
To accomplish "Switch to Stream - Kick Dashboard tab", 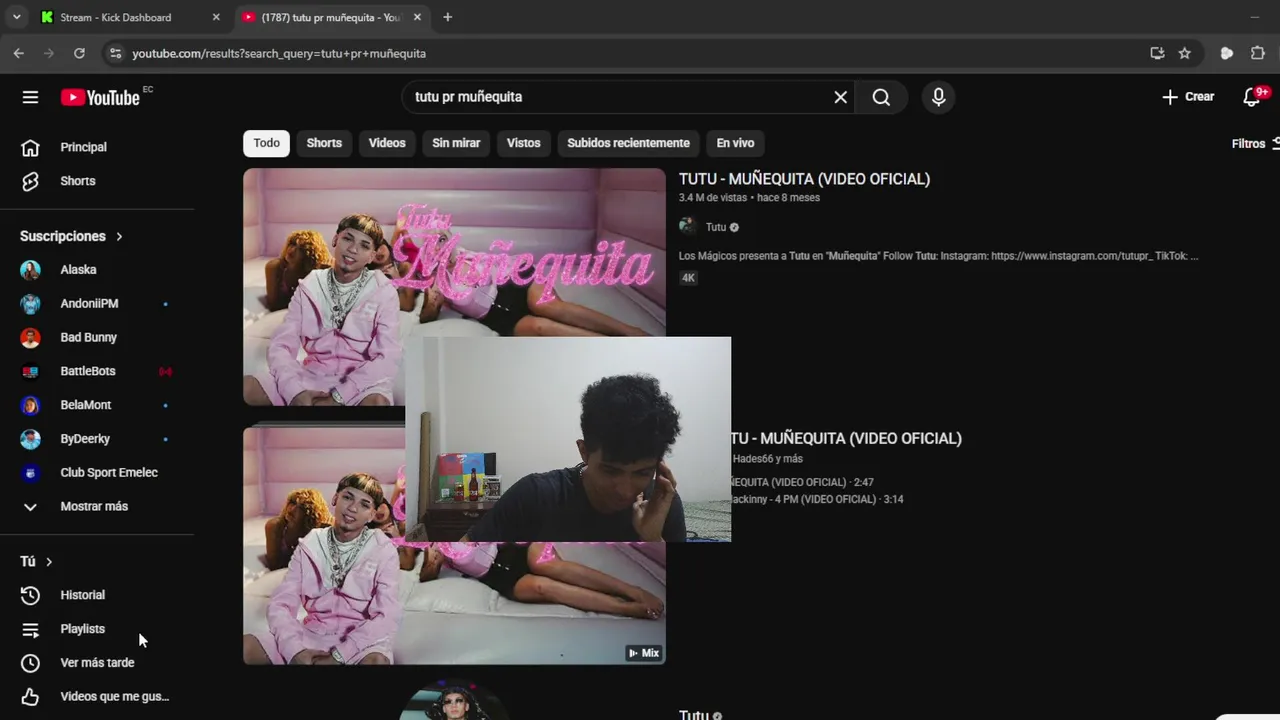I will tap(115, 17).
